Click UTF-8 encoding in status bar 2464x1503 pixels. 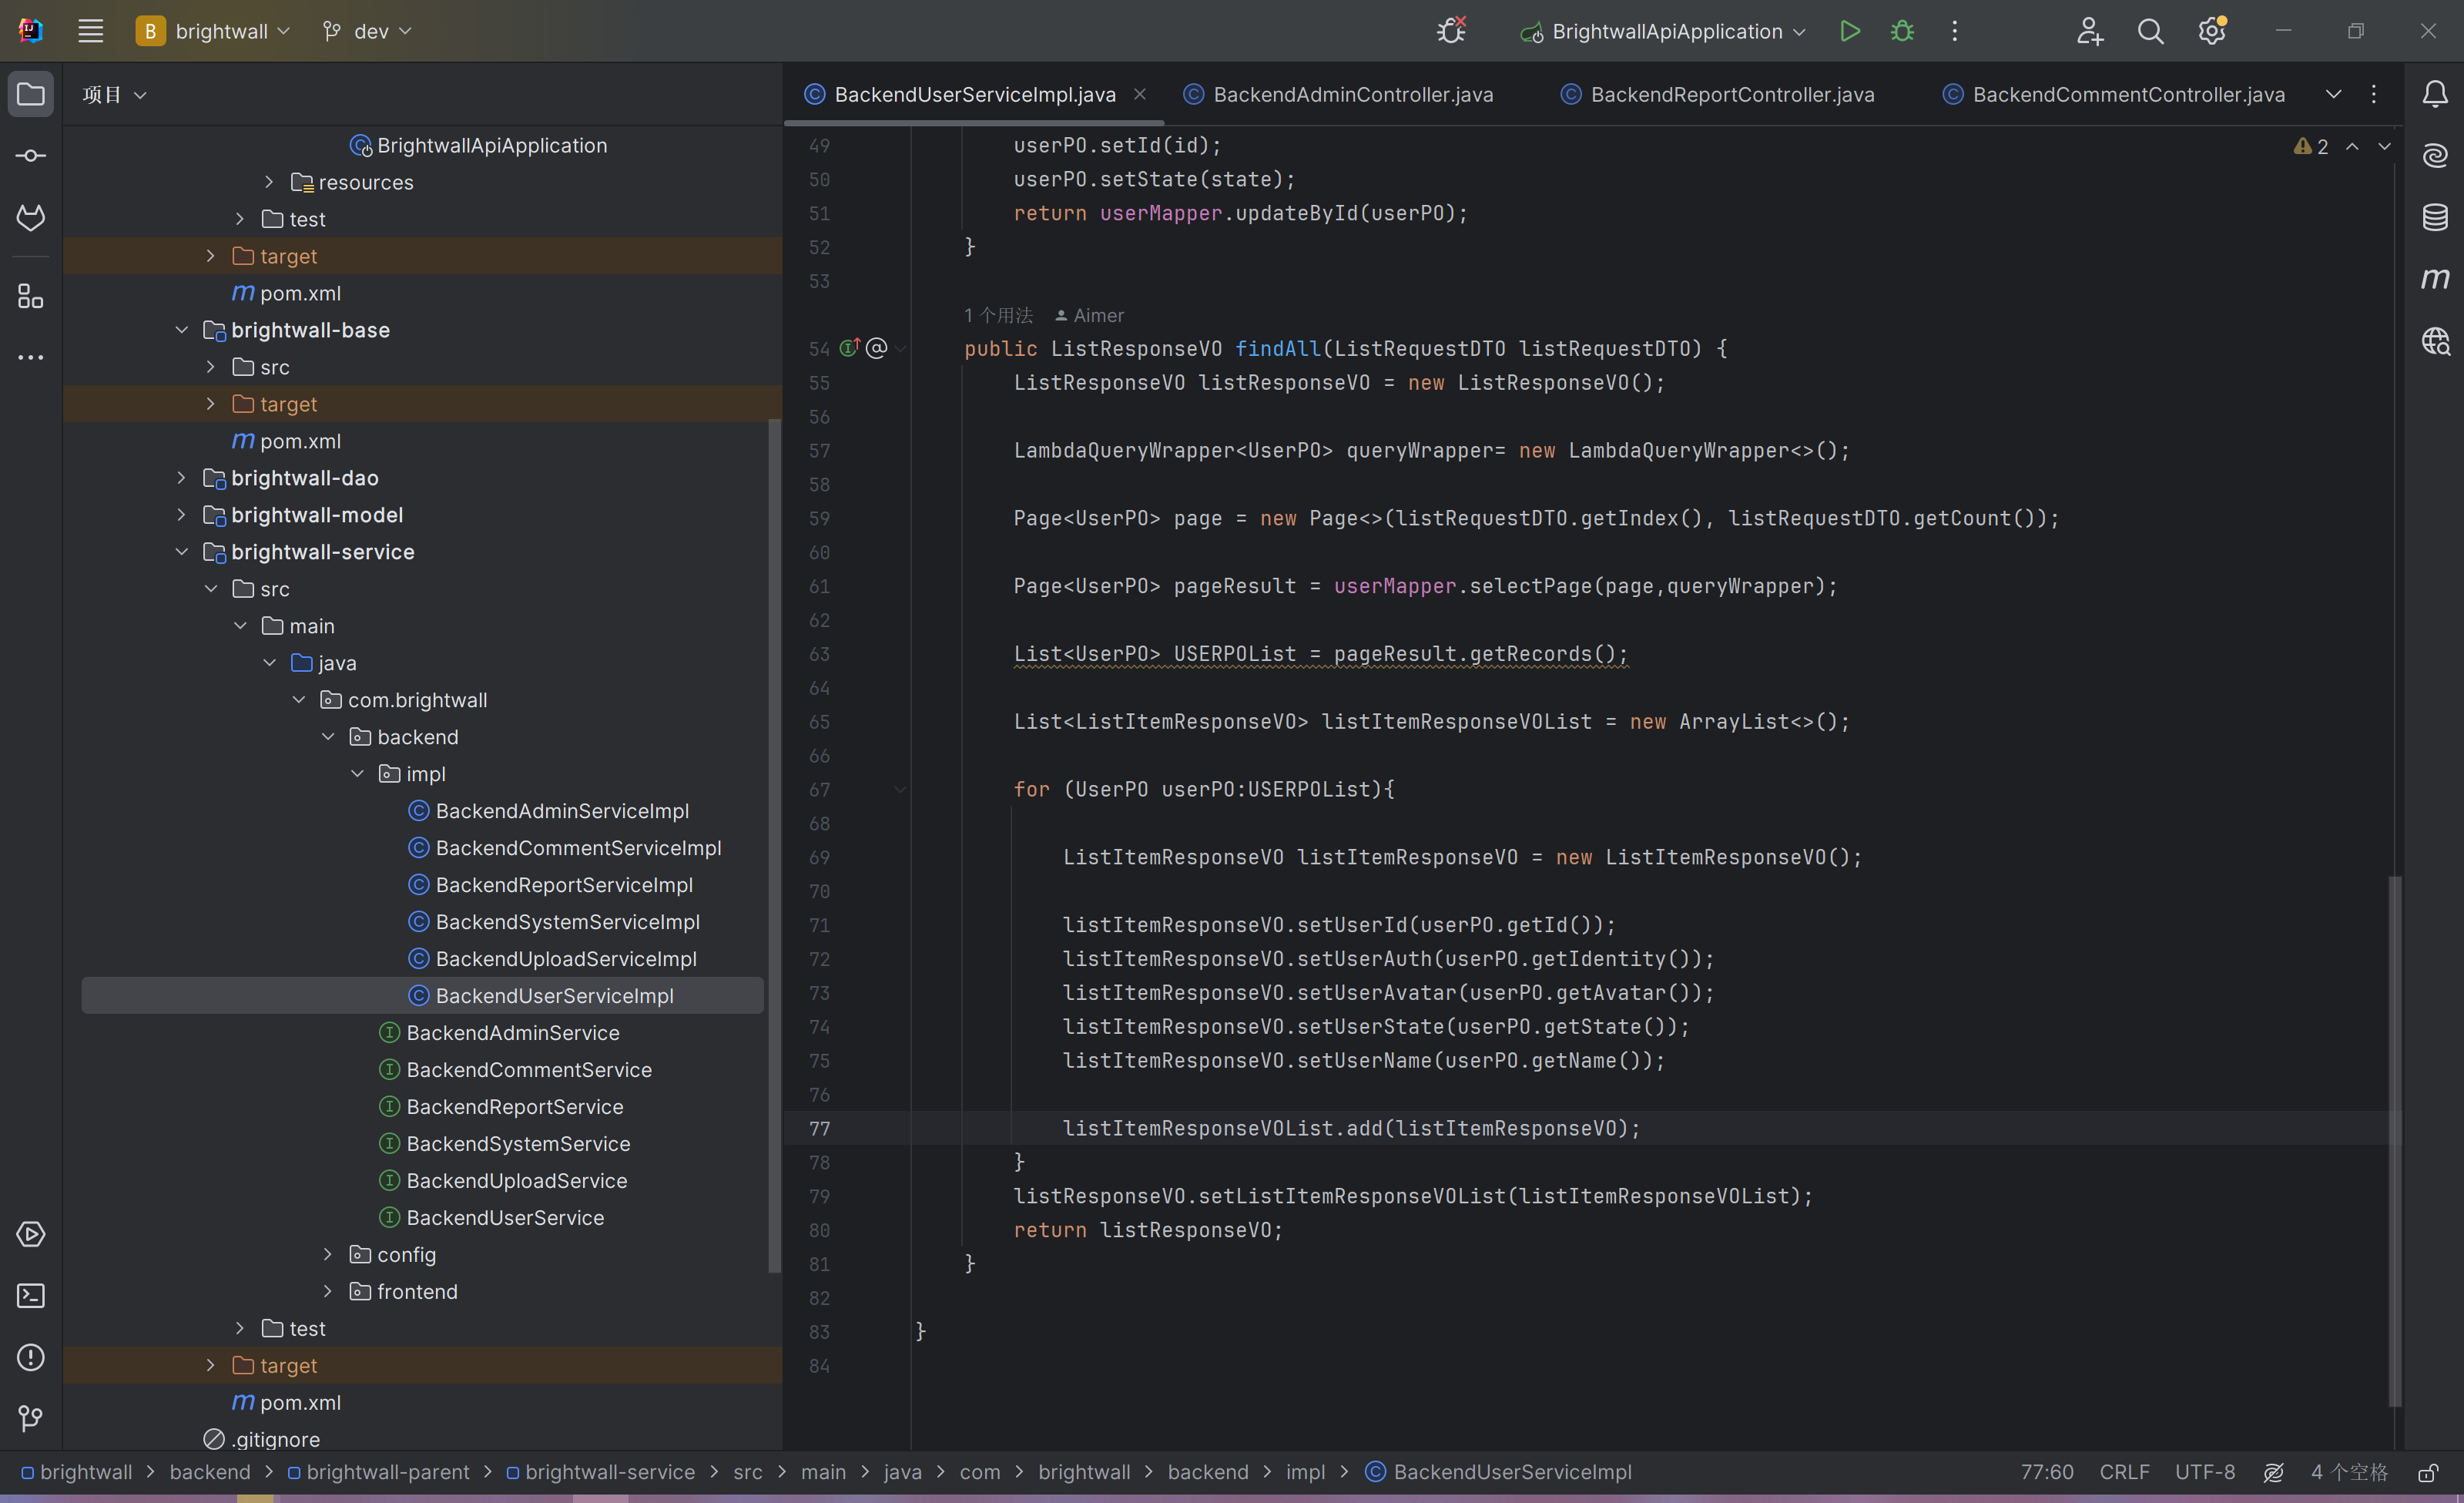click(x=2205, y=1472)
